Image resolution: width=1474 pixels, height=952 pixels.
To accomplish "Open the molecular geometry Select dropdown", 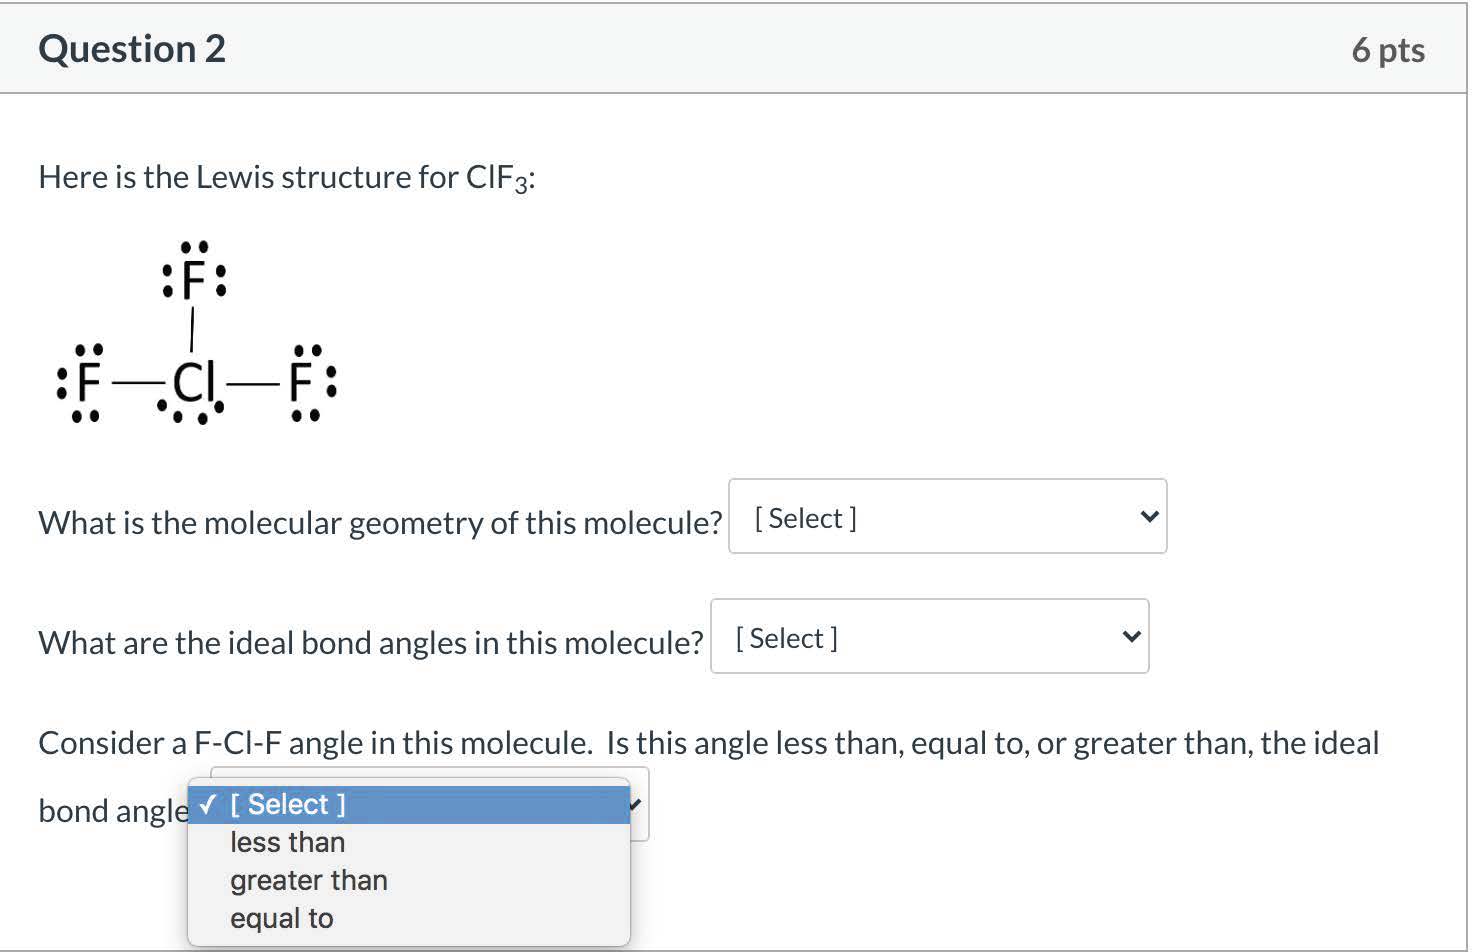I will (946, 517).
